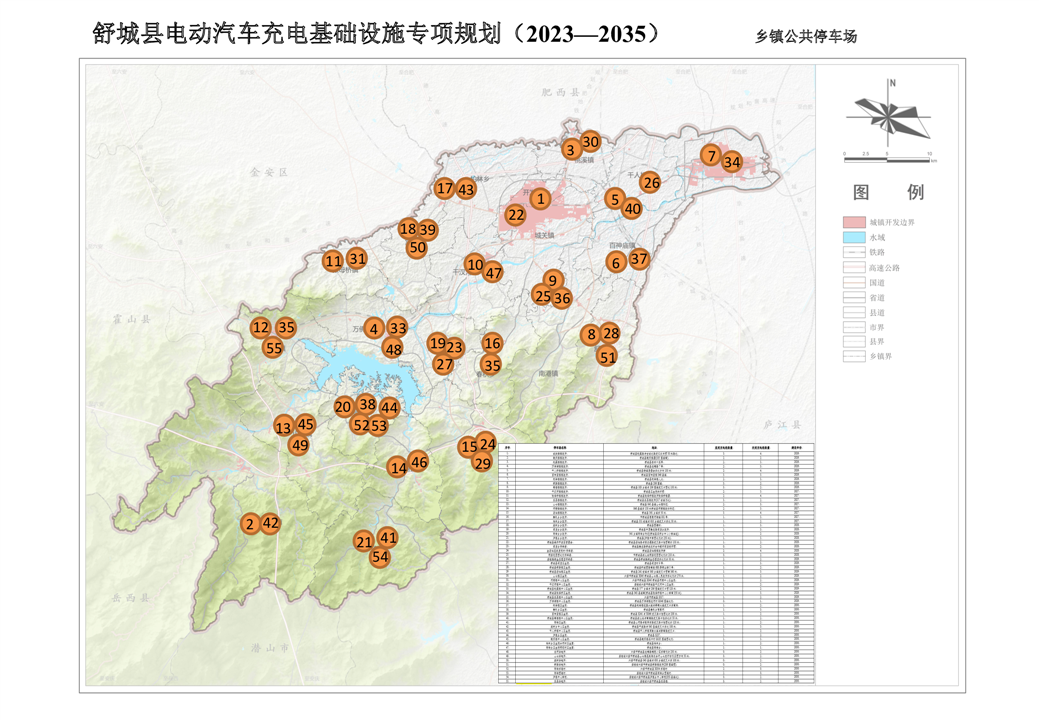Click marker number 37
1039x720 pixels.
pyautogui.click(x=639, y=258)
